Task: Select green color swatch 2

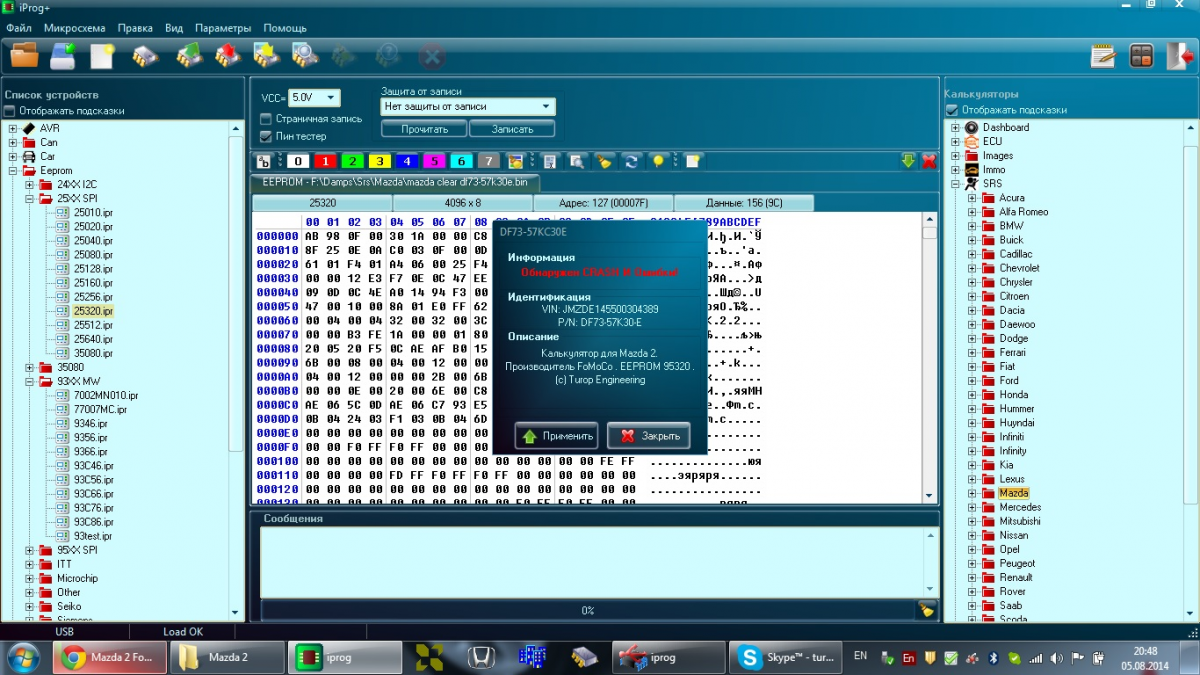Action: (x=352, y=161)
